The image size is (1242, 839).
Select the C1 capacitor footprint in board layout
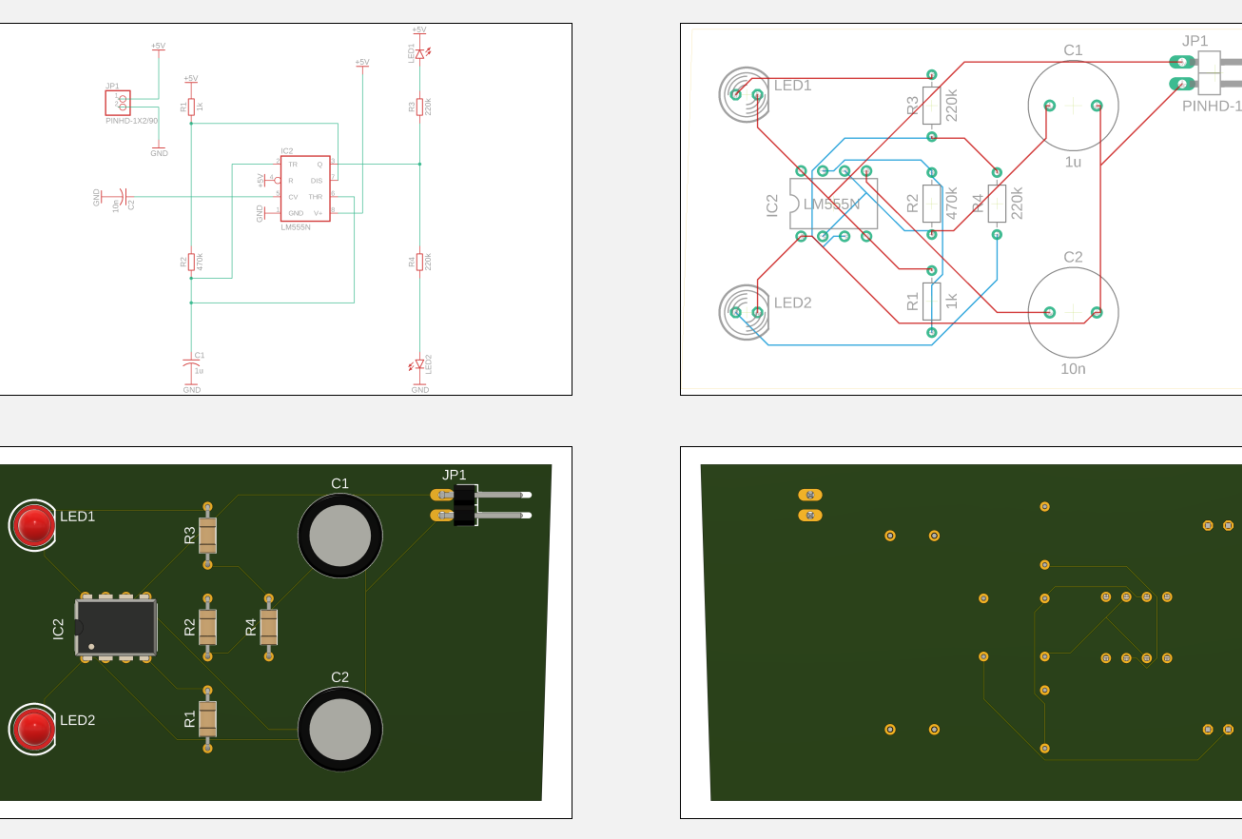1073,105
